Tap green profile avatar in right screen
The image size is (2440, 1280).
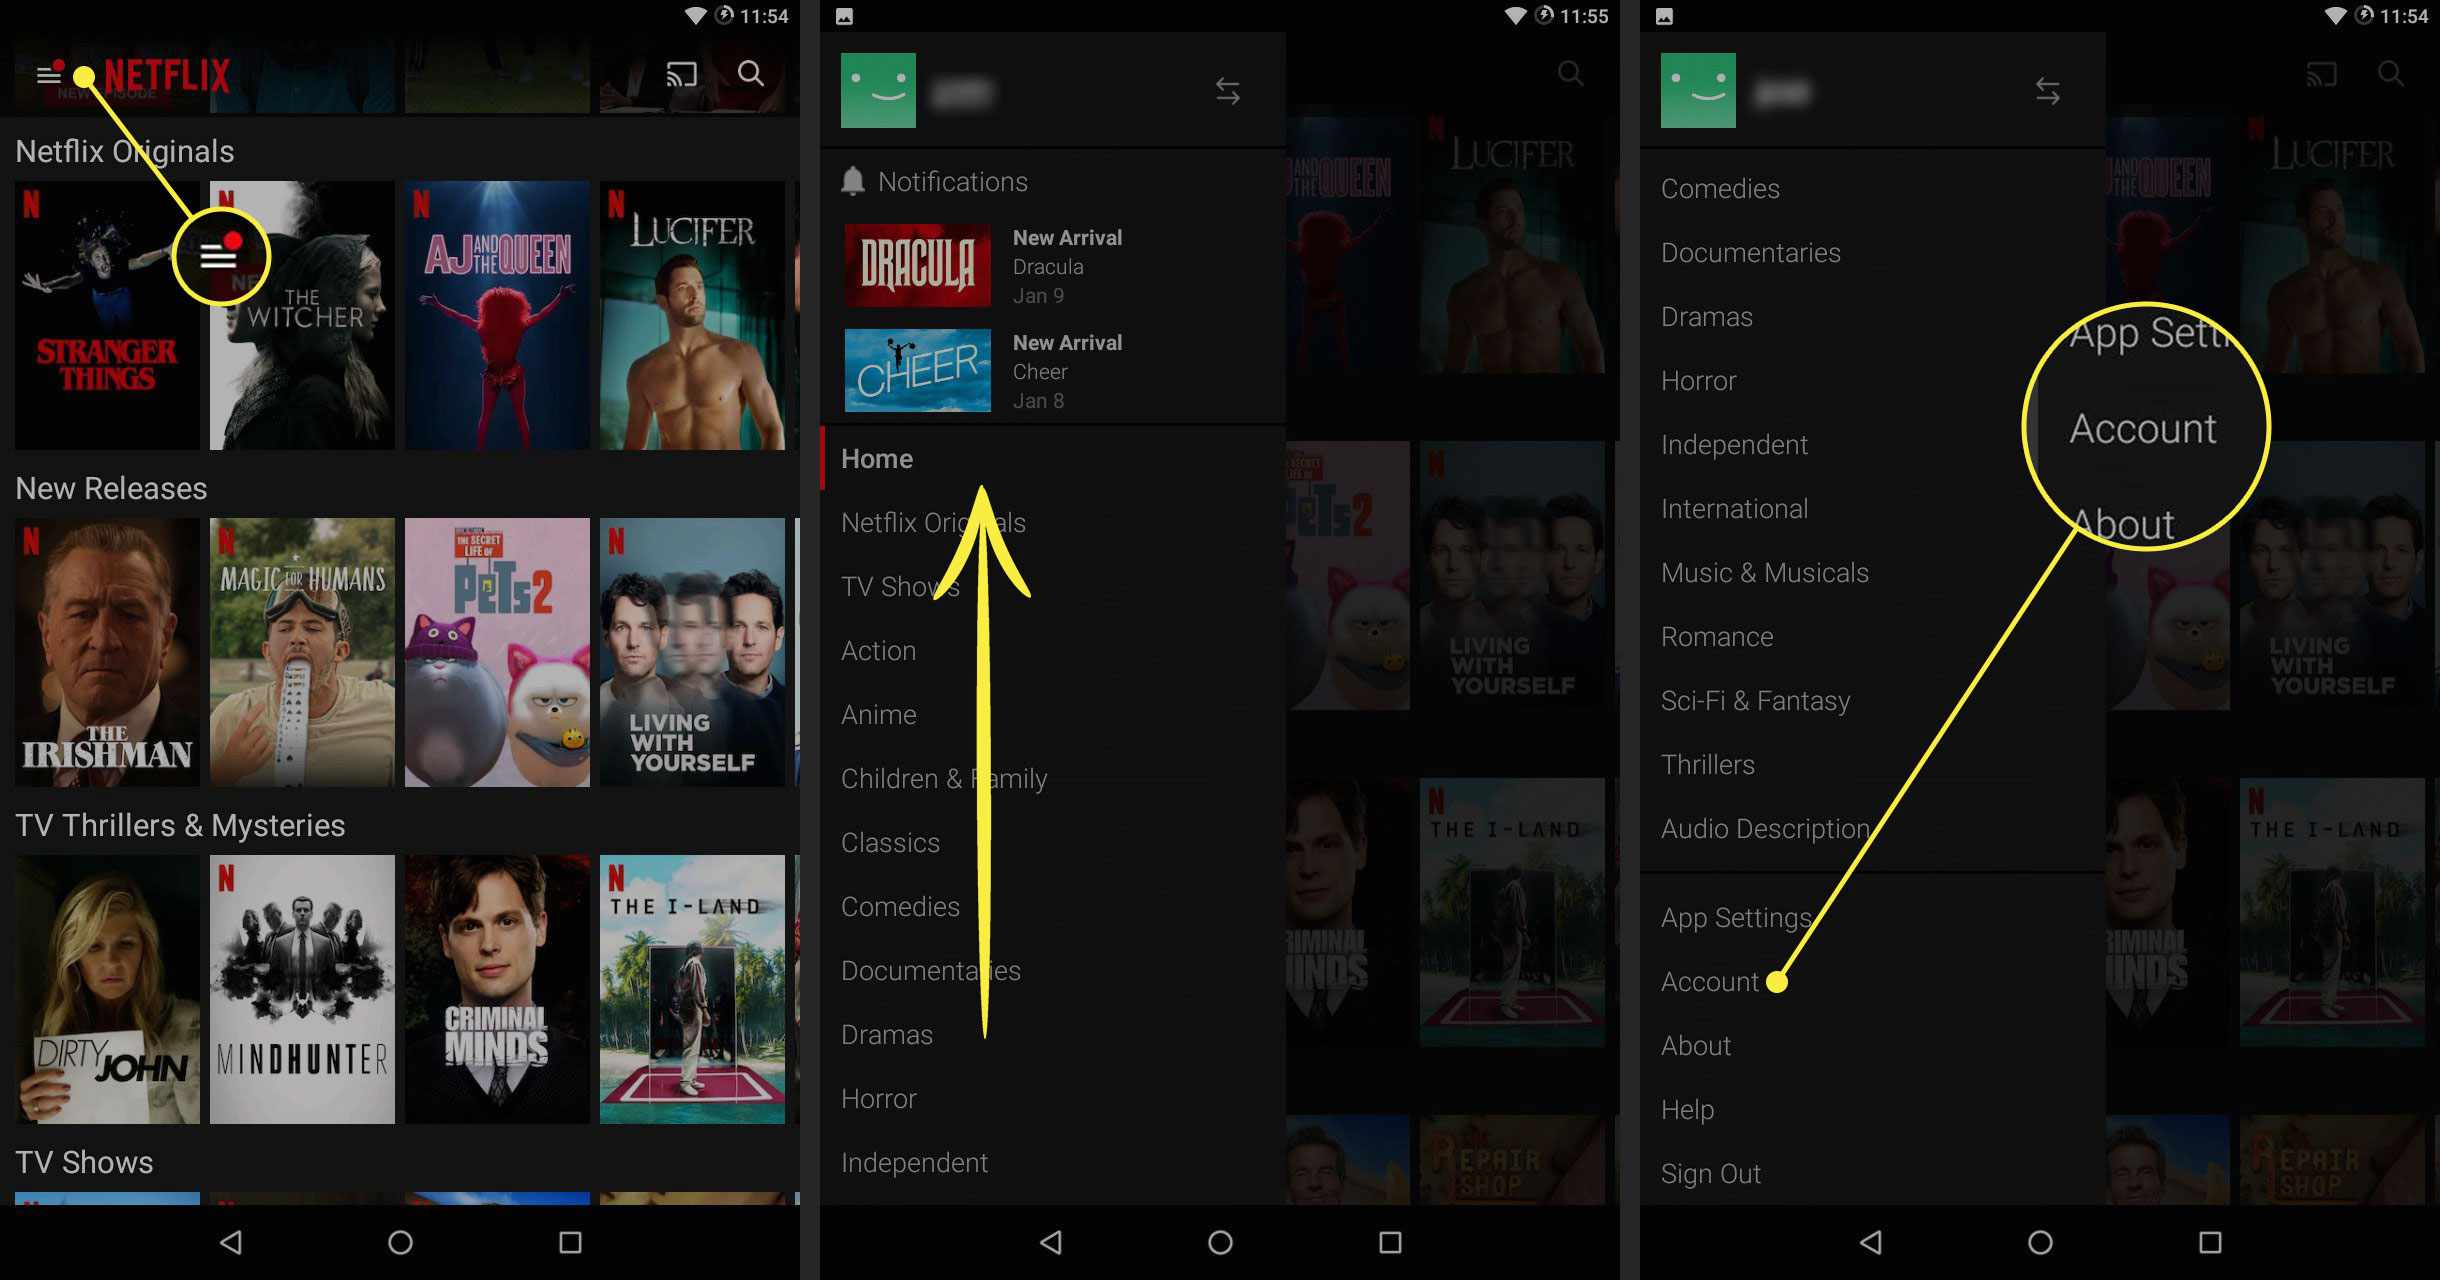pyautogui.click(x=1698, y=90)
